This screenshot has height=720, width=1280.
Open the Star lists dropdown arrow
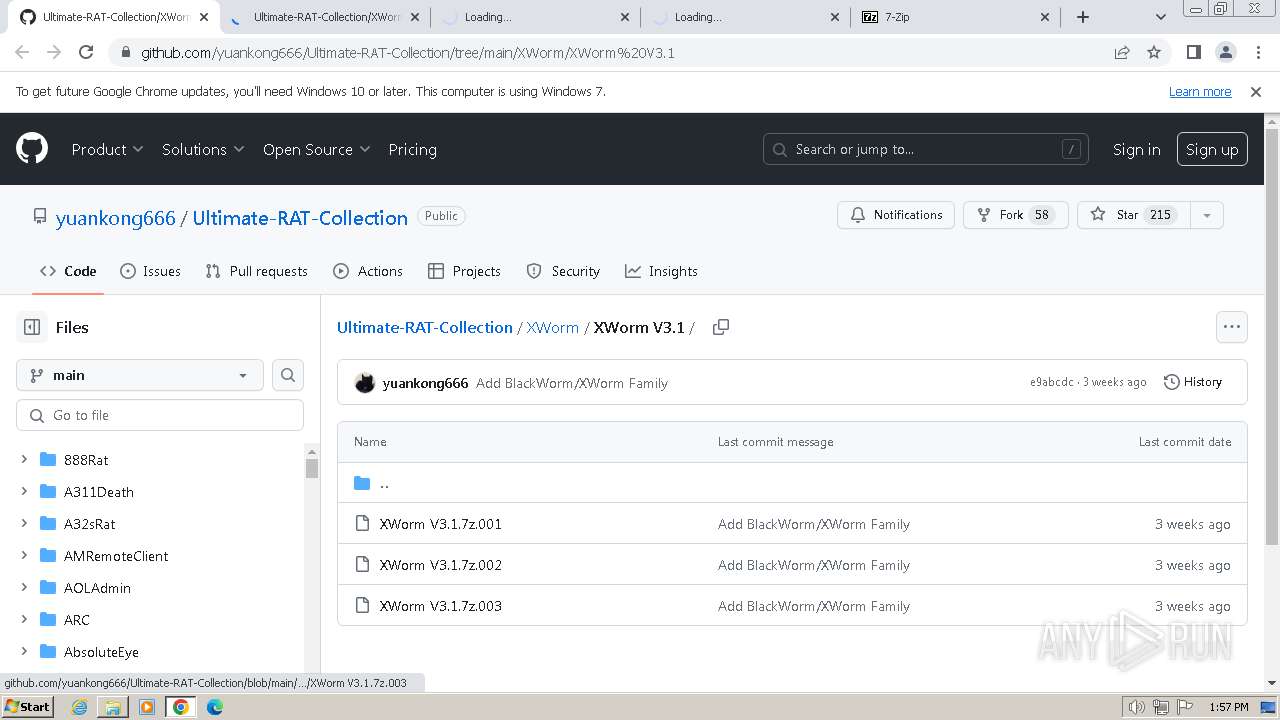pyautogui.click(x=1207, y=215)
